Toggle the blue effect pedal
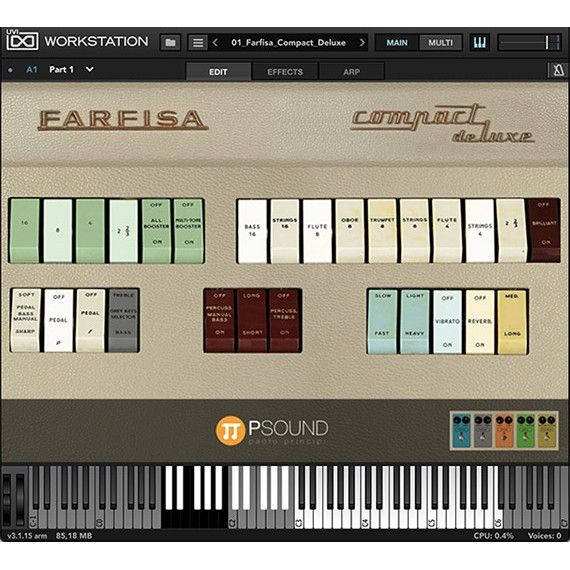This screenshot has width=570, height=570. (461, 431)
